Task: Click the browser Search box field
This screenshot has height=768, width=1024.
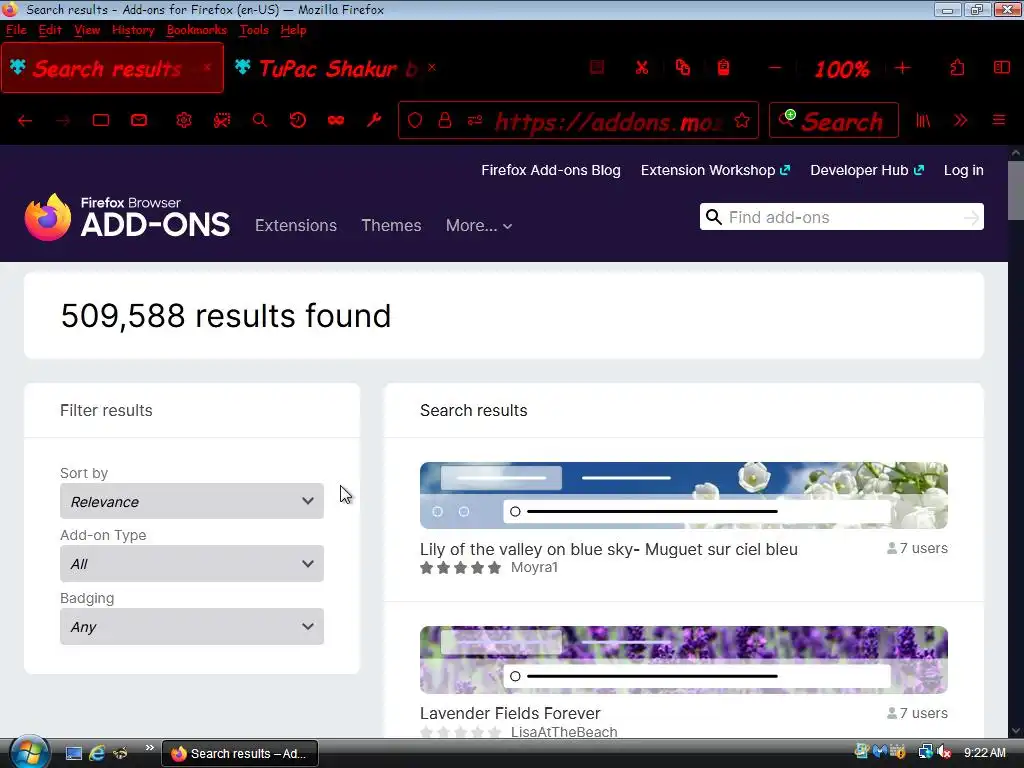Action: tap(834, 120)
